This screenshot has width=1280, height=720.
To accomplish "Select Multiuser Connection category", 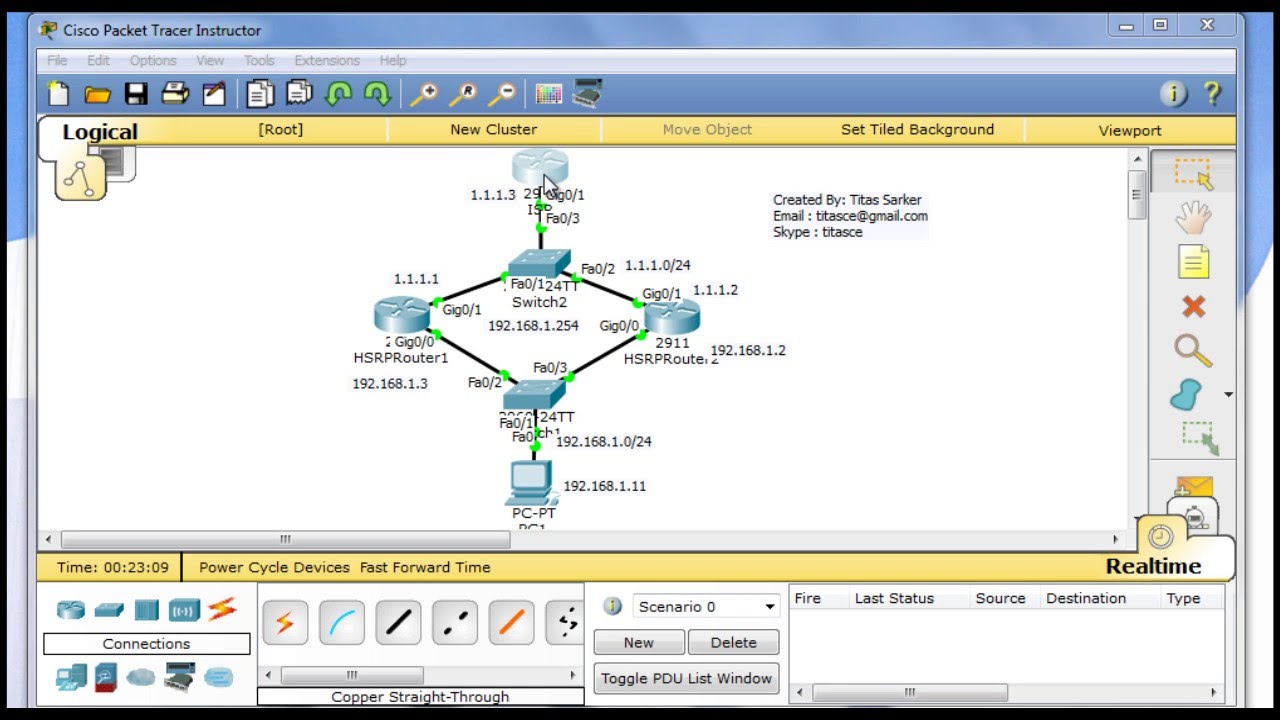I will (218, 677).
